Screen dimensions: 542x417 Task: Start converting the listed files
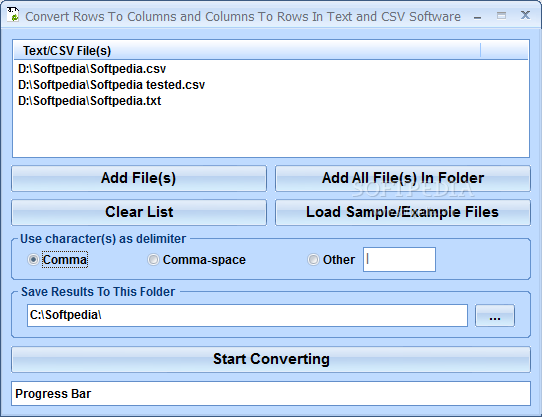click(271, 359)
